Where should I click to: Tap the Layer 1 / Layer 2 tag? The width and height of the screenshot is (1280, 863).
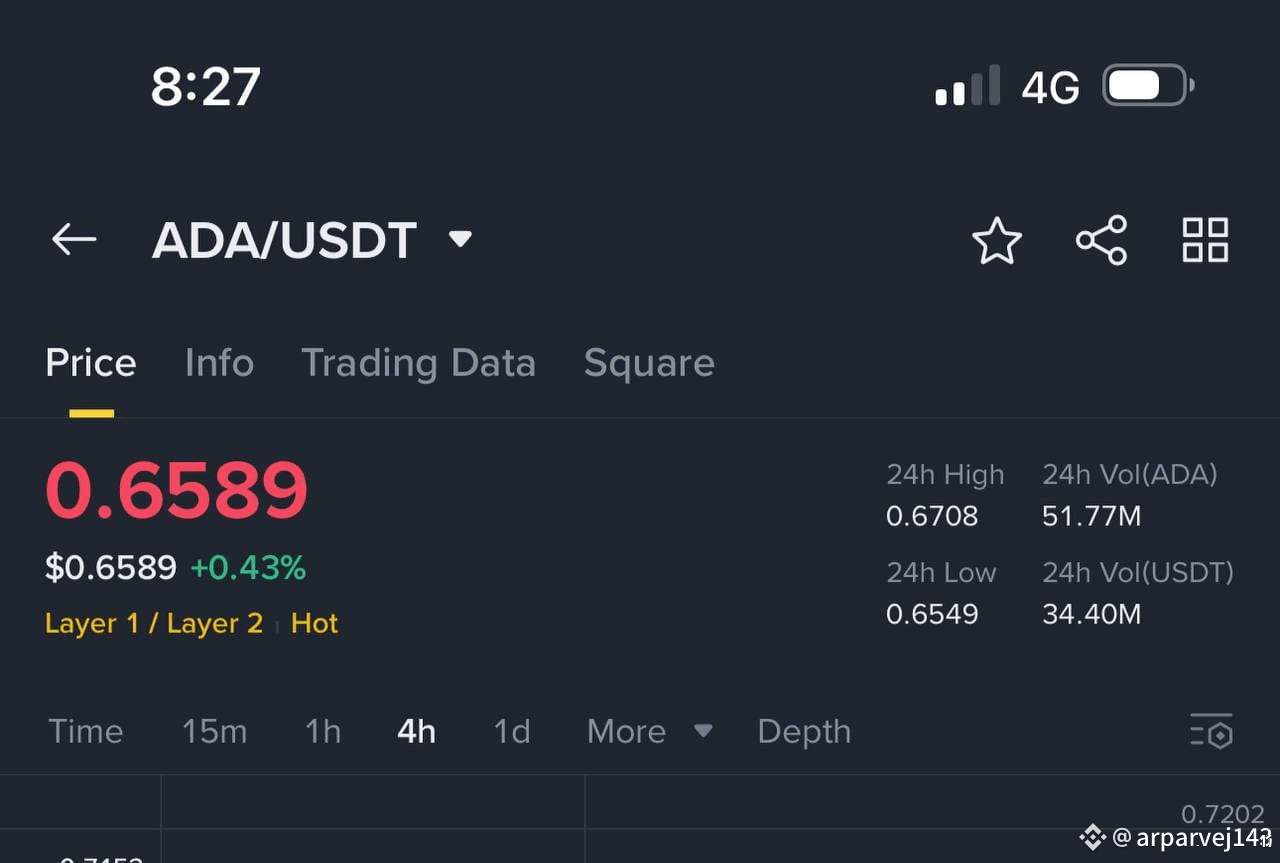pos(154,624)
